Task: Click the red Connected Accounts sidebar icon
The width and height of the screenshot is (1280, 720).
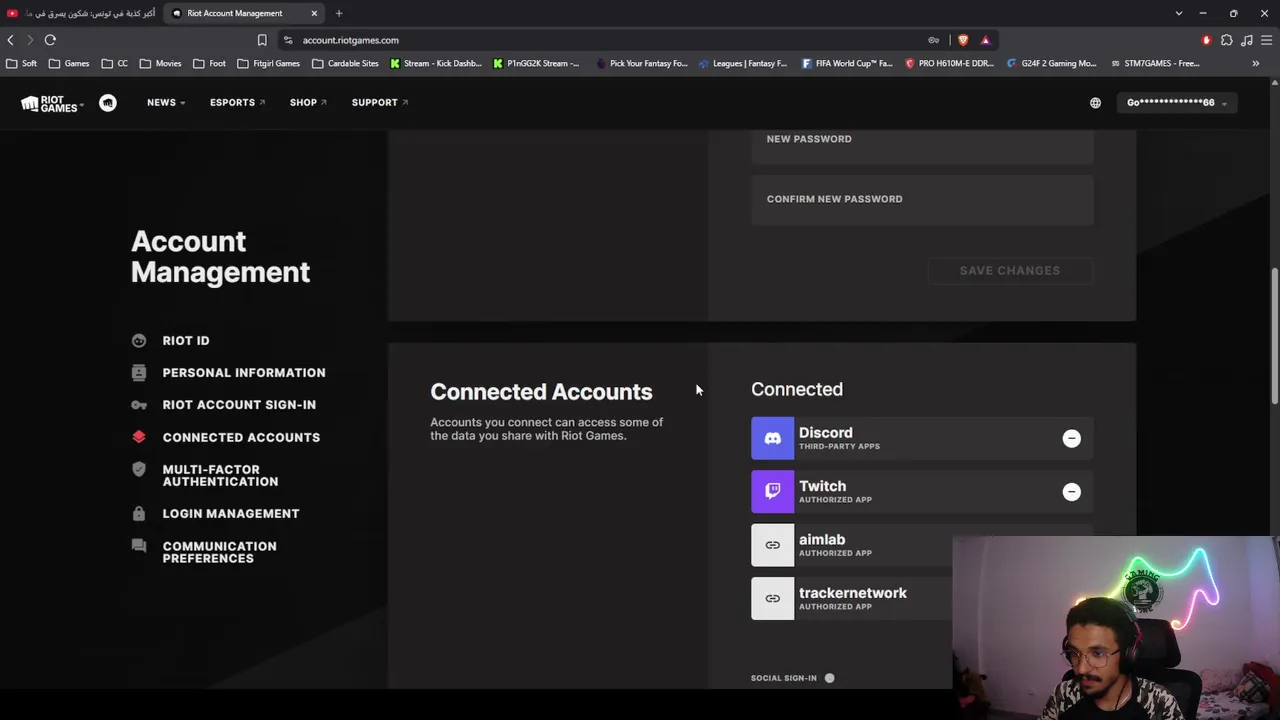Action: [x=139, y=437]
